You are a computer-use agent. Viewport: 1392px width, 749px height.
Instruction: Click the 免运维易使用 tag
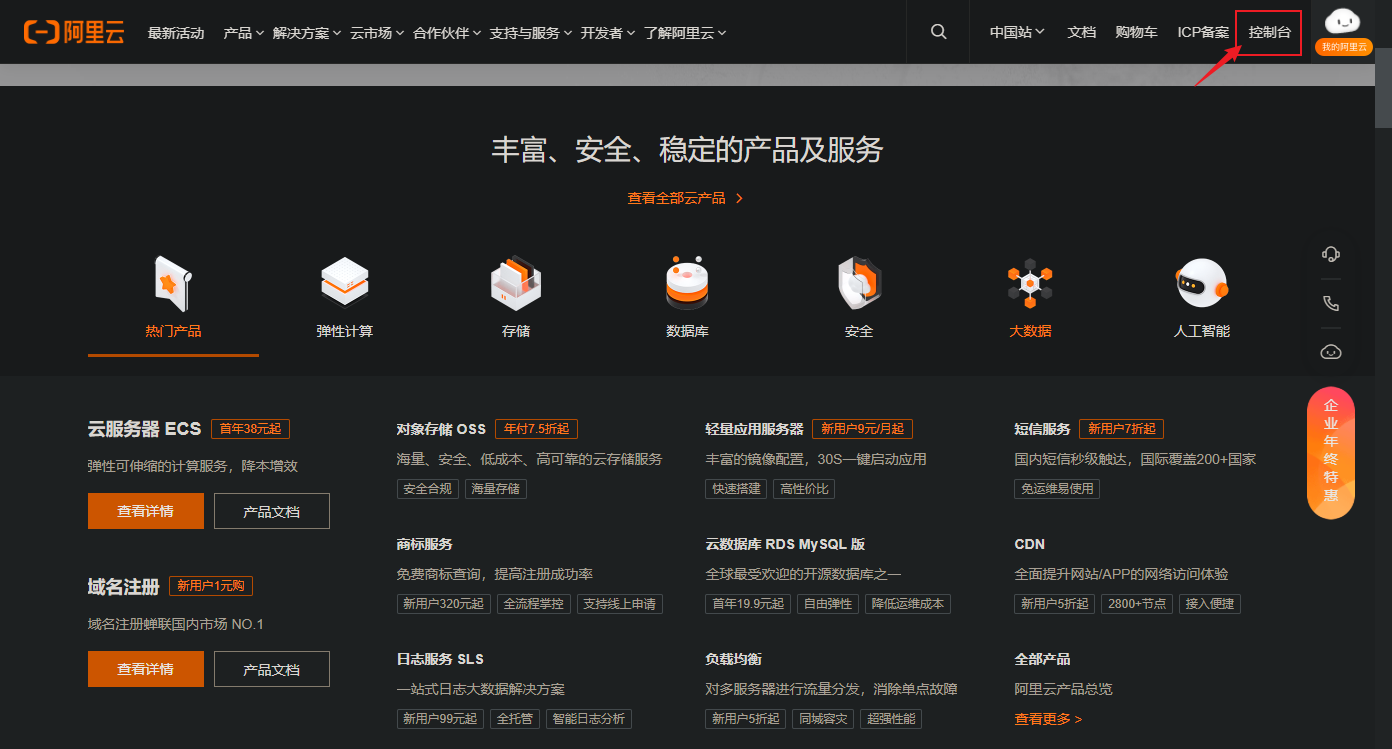pyautogui.click(x=1057, y=489)
